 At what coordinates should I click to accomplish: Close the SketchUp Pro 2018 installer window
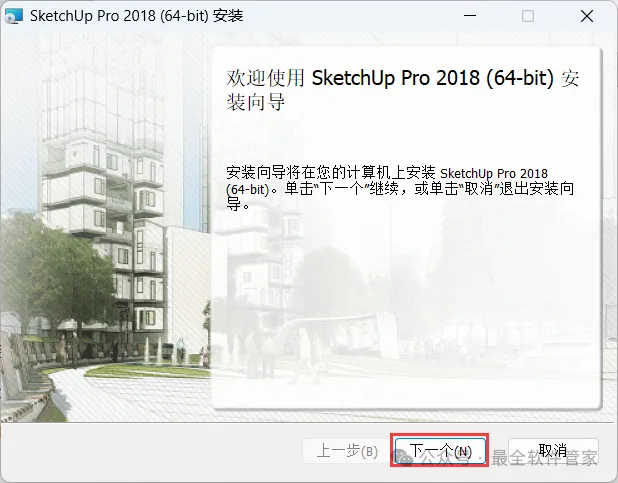(587, 16)
